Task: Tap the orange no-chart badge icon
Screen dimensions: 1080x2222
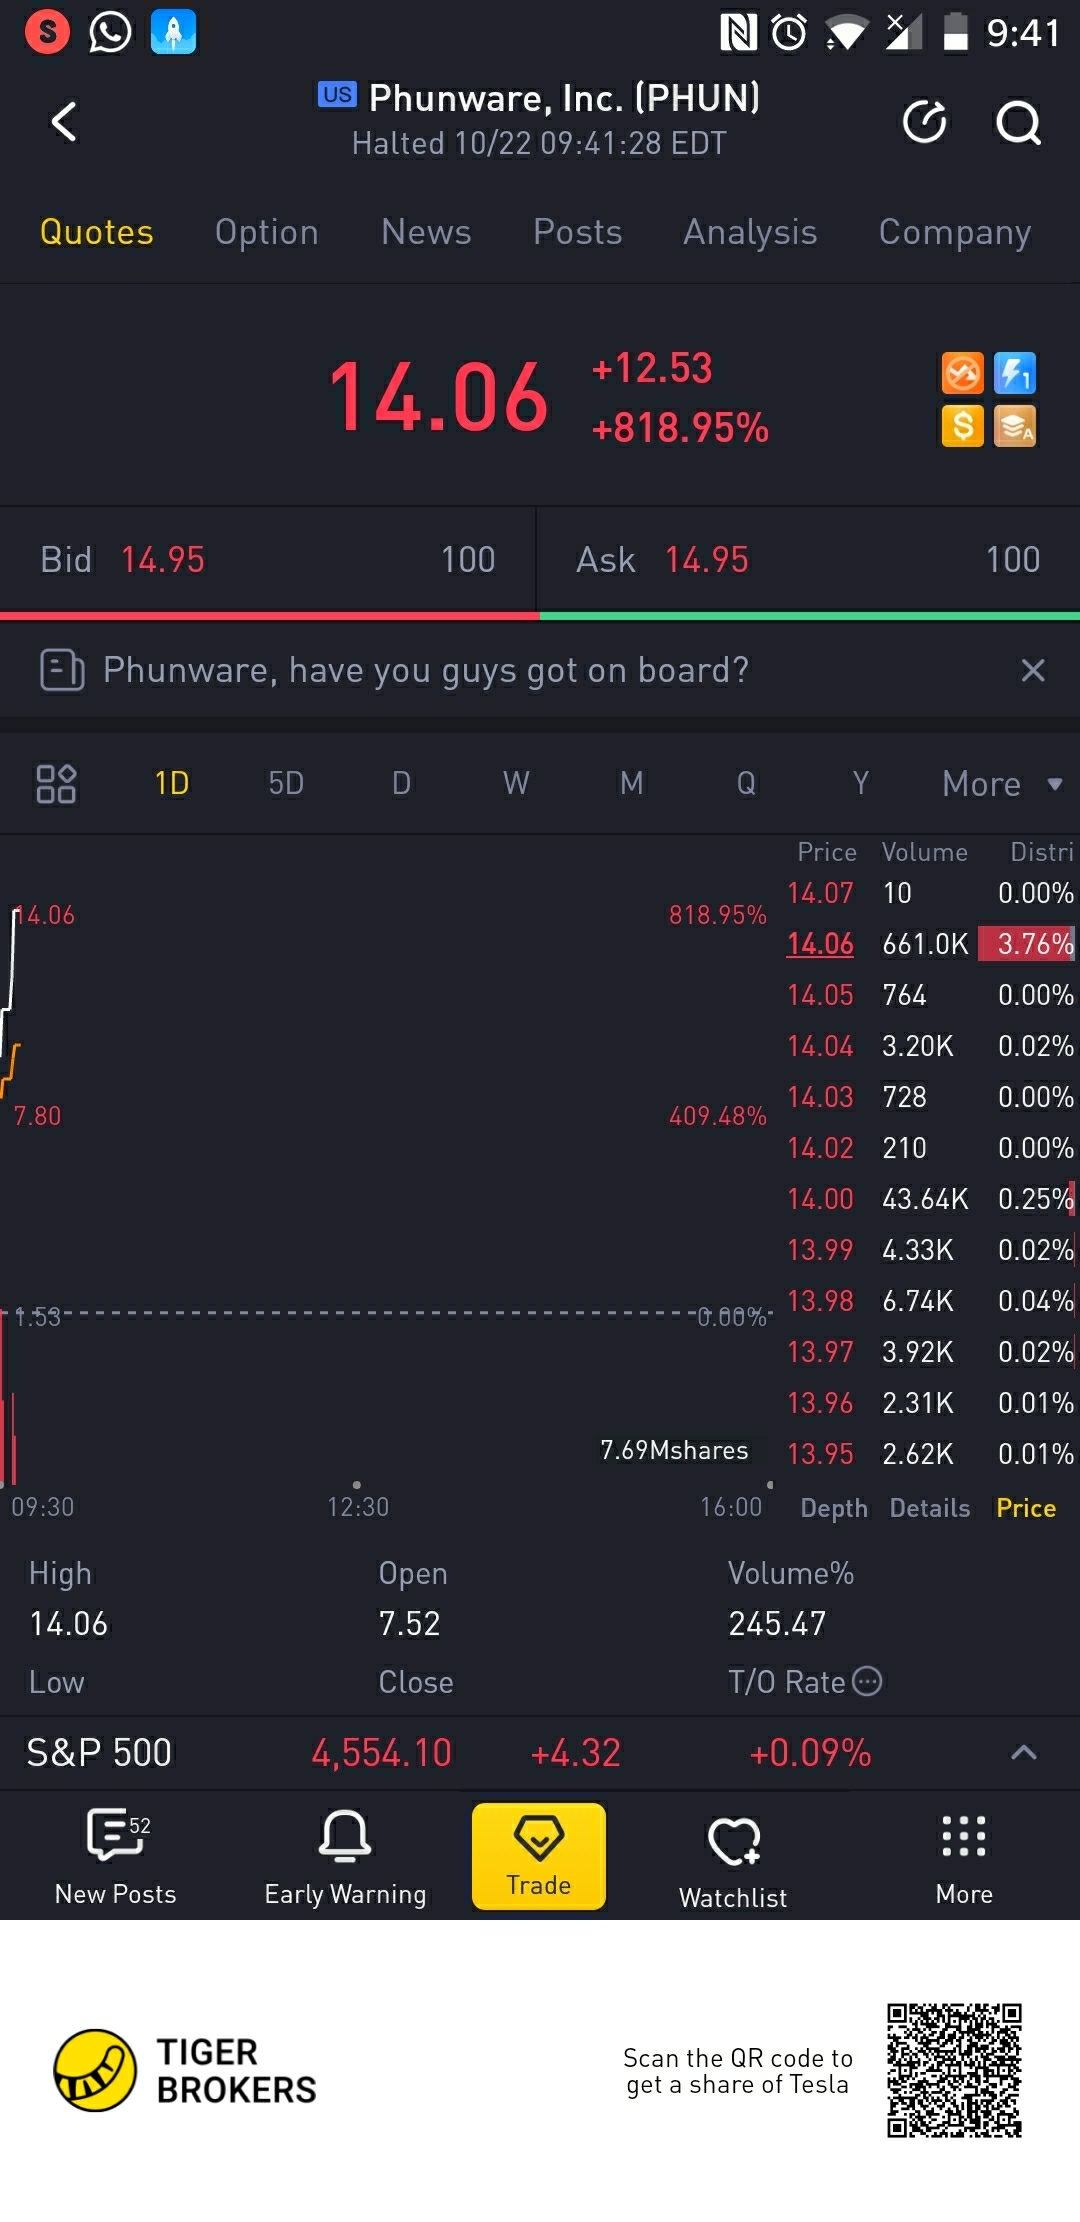Action: coord(962,374)
